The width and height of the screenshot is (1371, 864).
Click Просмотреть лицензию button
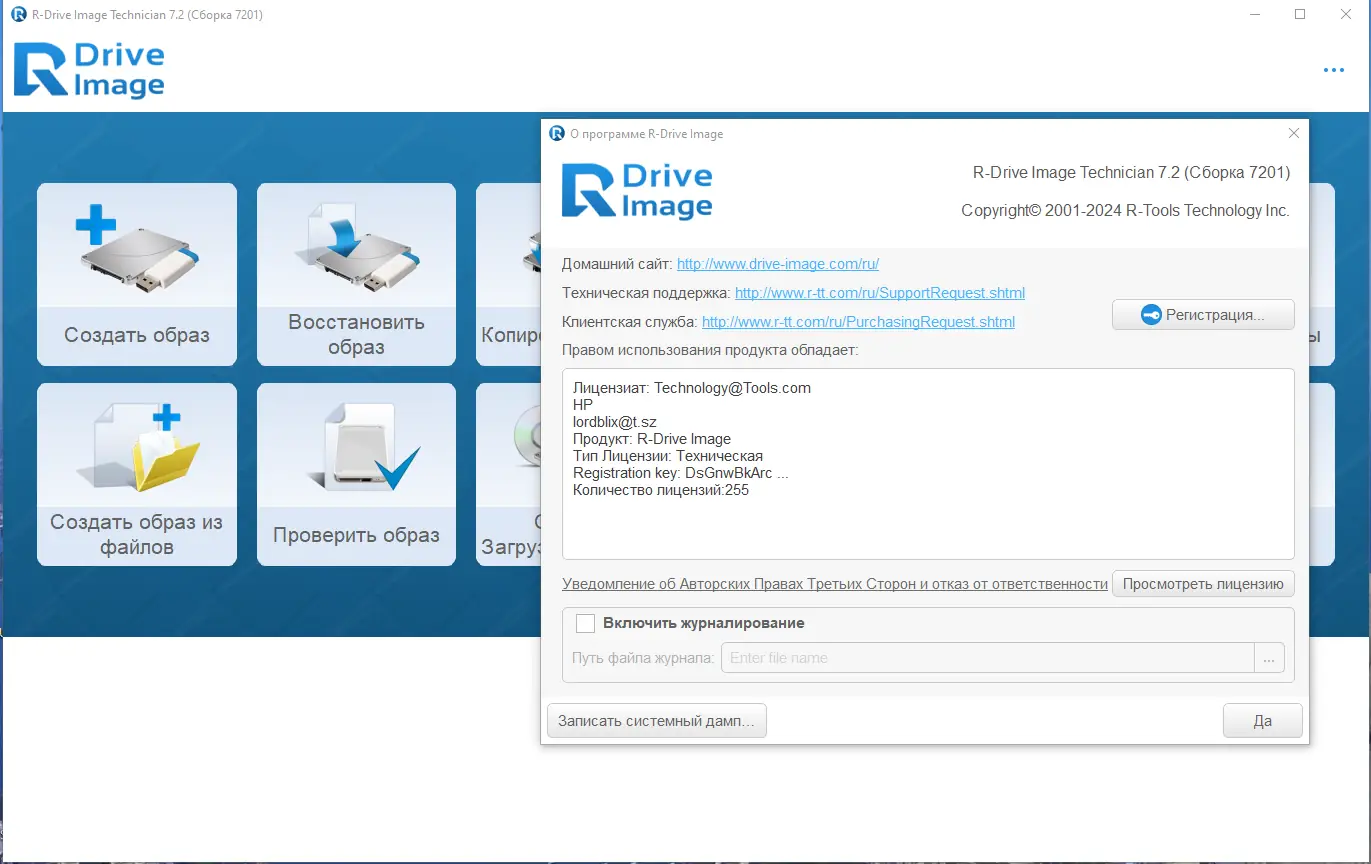(x=1203, y=584)
